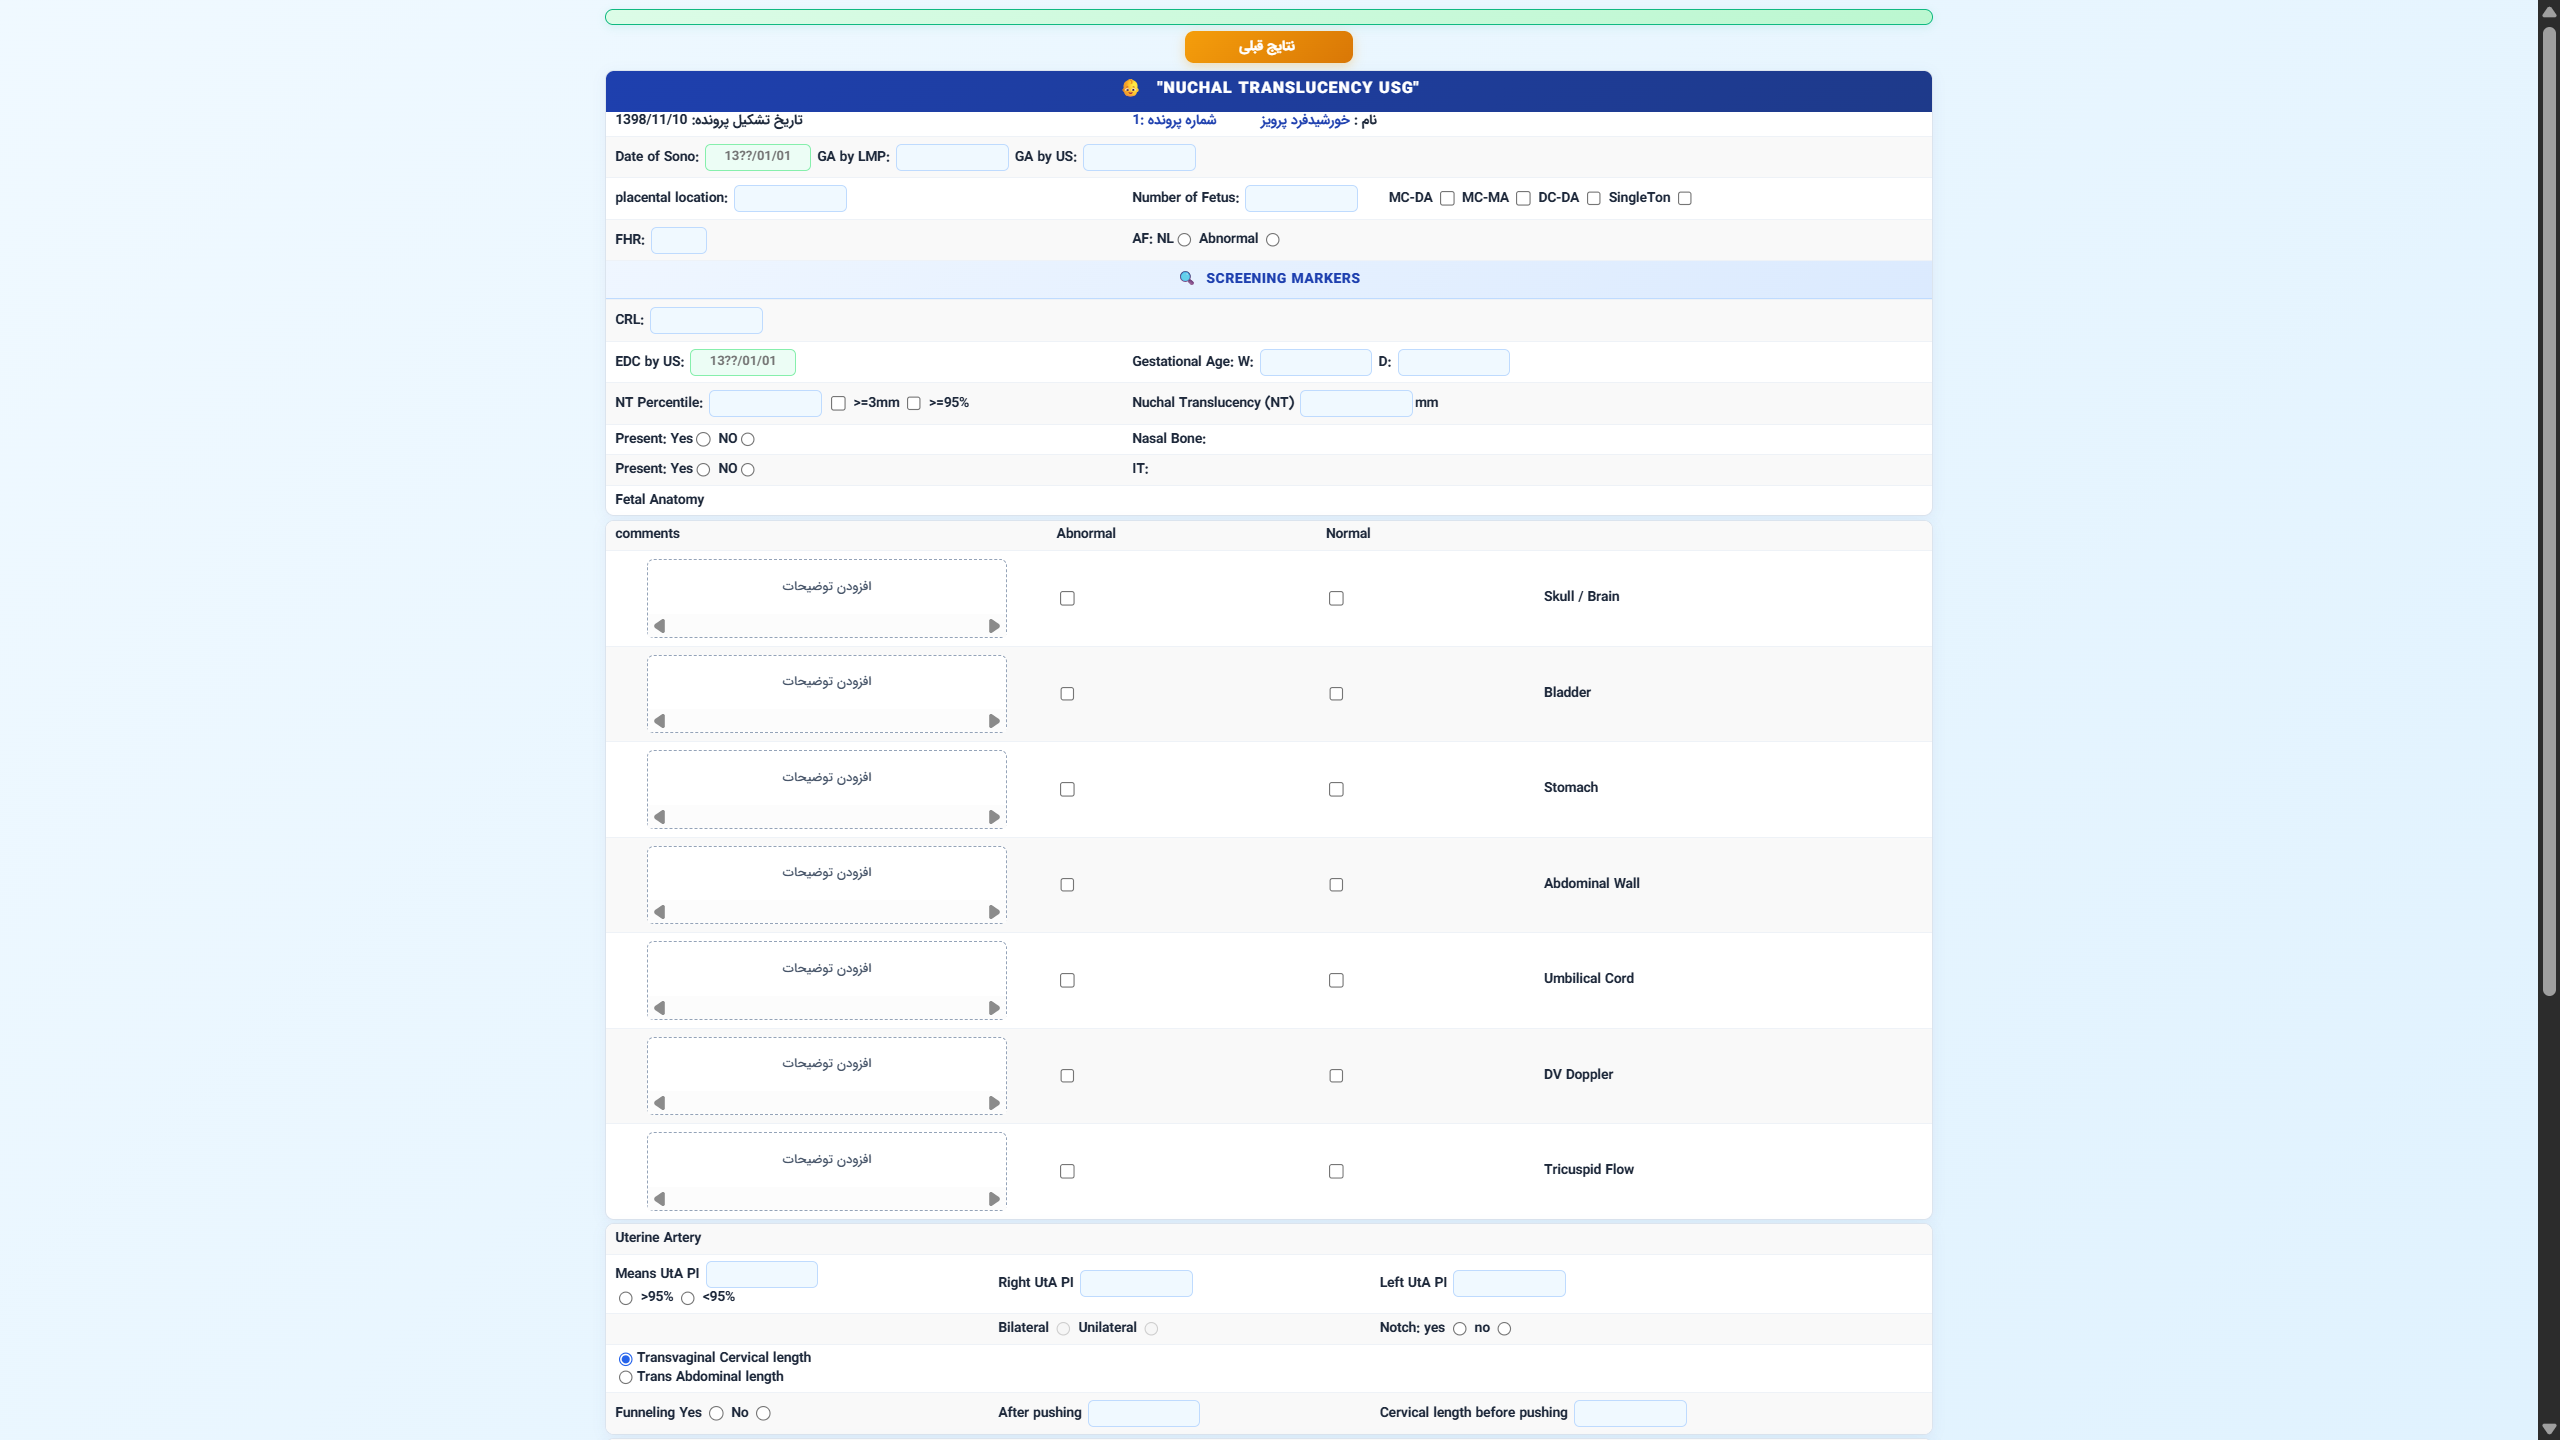Click the CRL input field
Screen dimensions: 2560x1440
[706, 320]
